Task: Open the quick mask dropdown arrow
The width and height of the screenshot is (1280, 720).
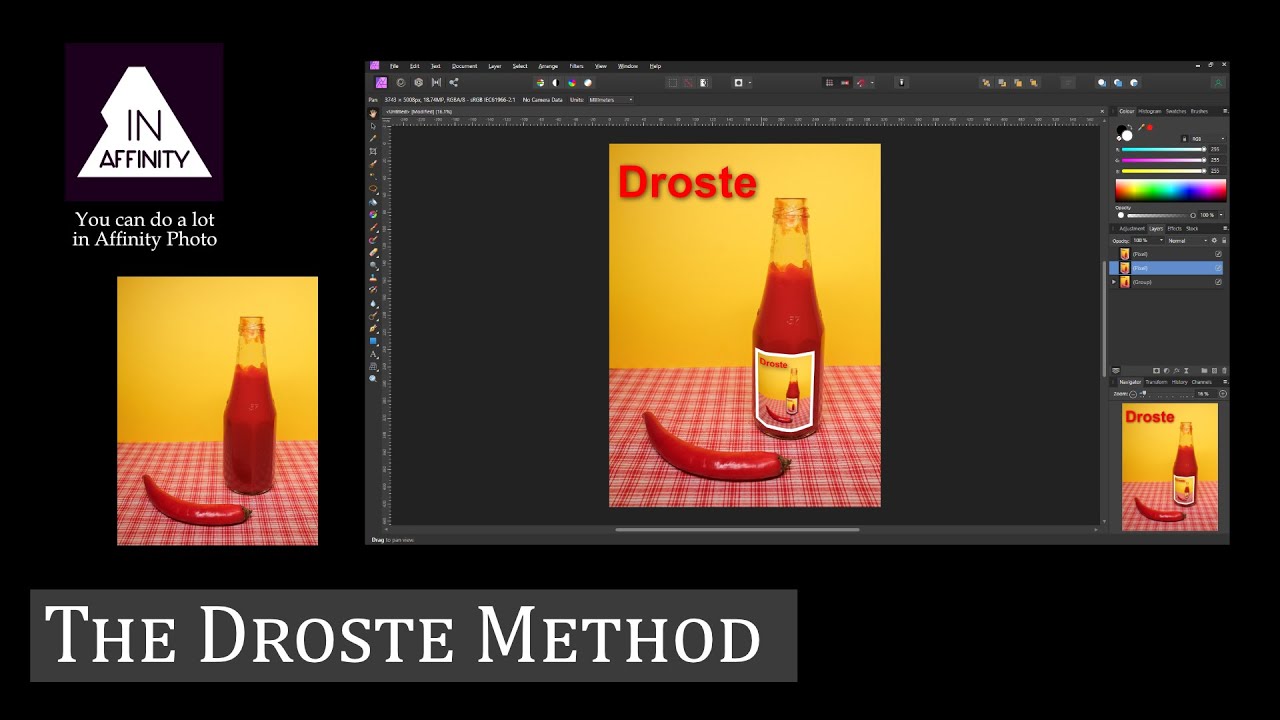Action: click(750, 83)
